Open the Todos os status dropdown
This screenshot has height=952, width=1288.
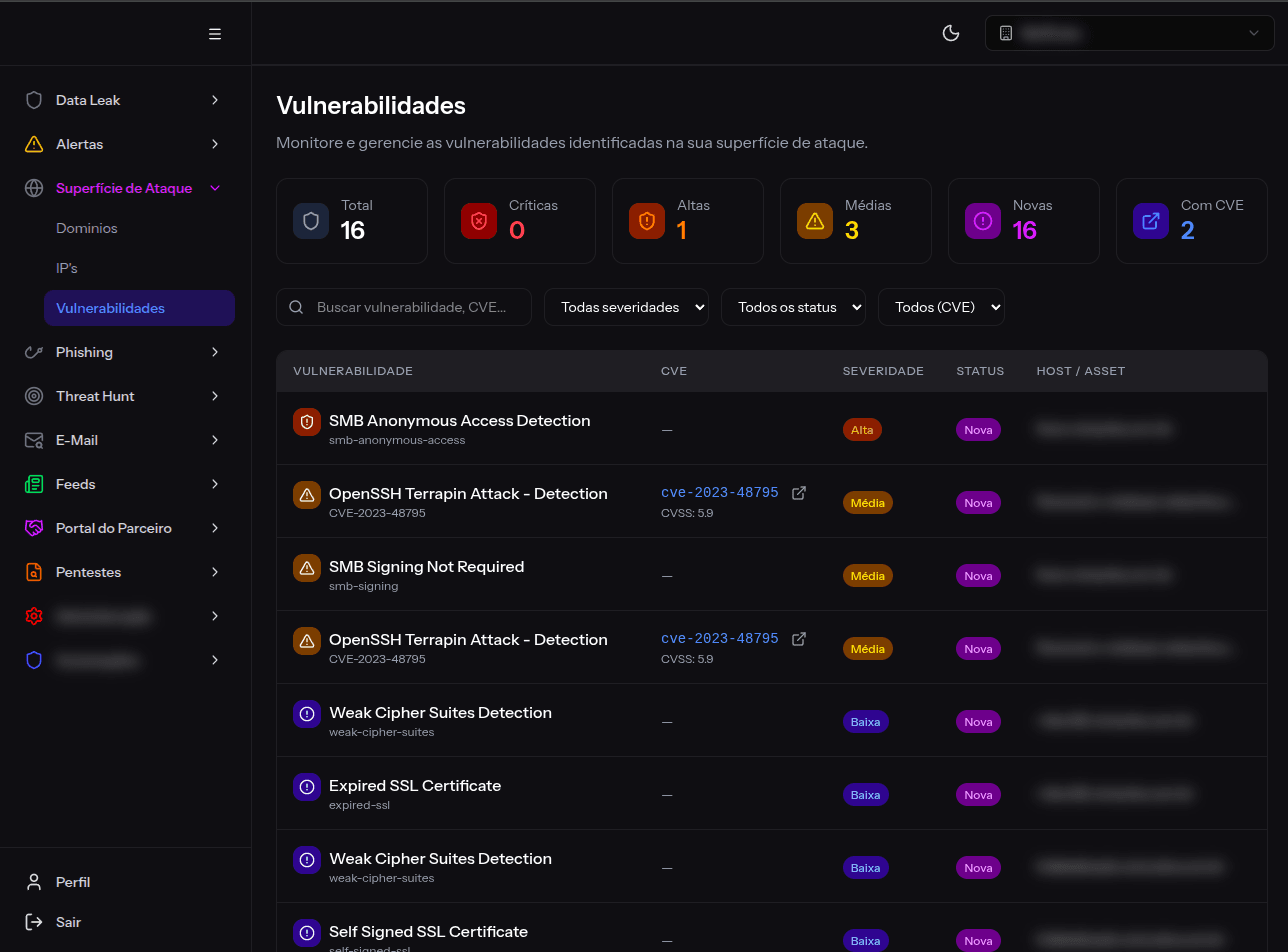point(793,307)
